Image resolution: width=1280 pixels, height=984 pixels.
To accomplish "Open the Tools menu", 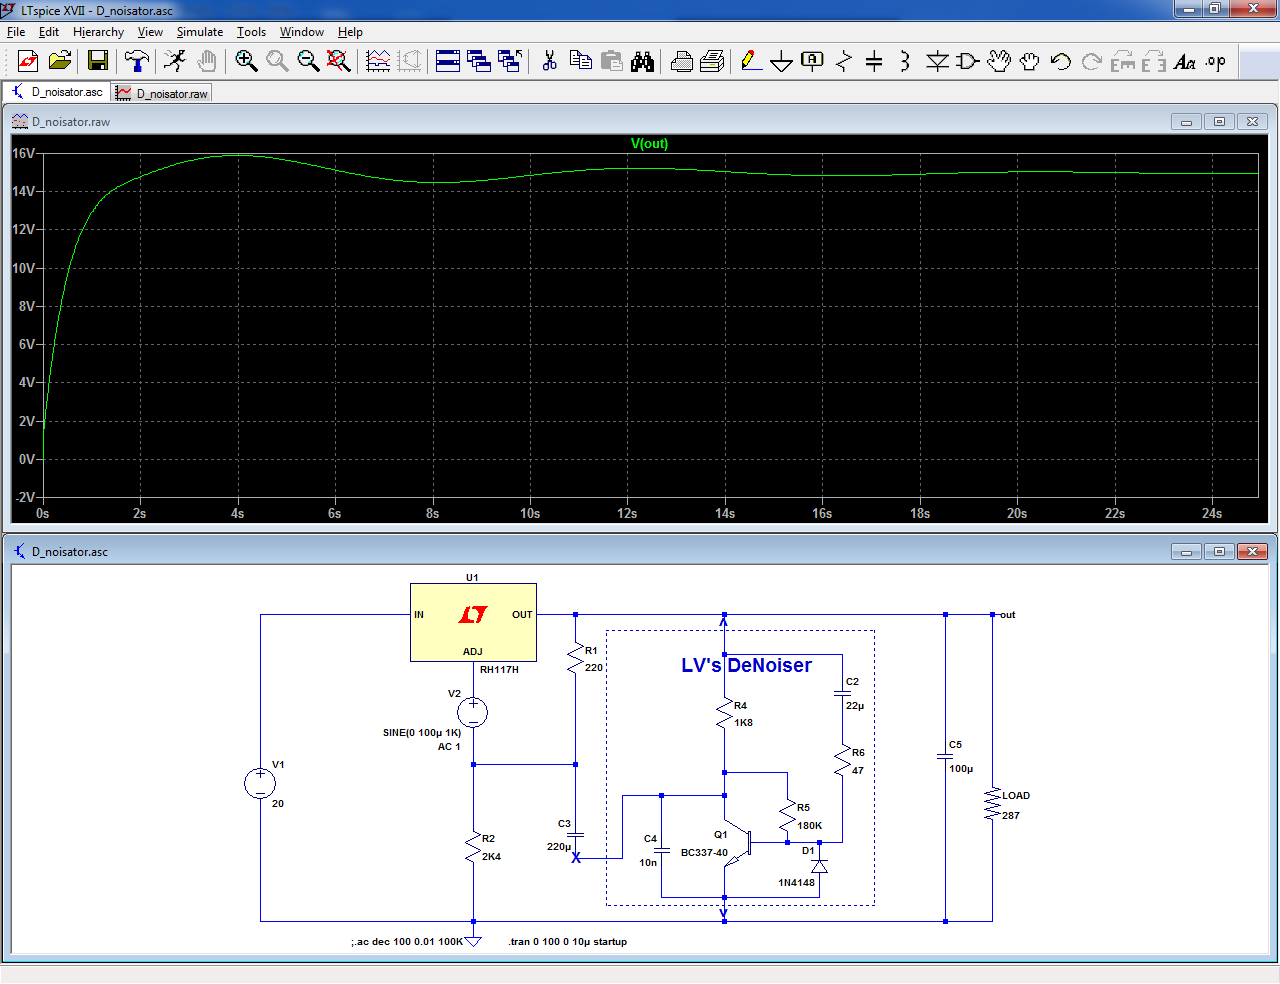I will (x=251, y=32).
